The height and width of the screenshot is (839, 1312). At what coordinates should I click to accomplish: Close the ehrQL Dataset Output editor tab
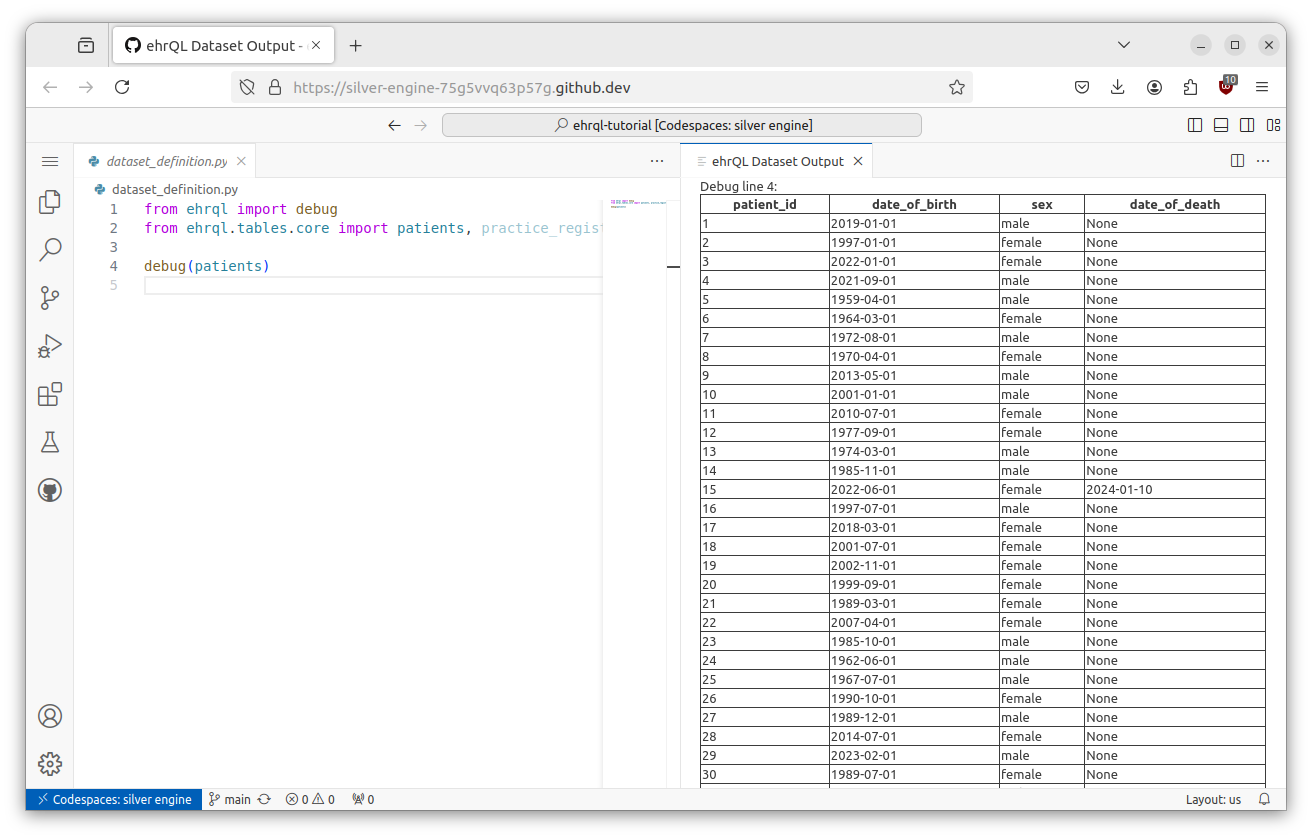coord(858,161)
